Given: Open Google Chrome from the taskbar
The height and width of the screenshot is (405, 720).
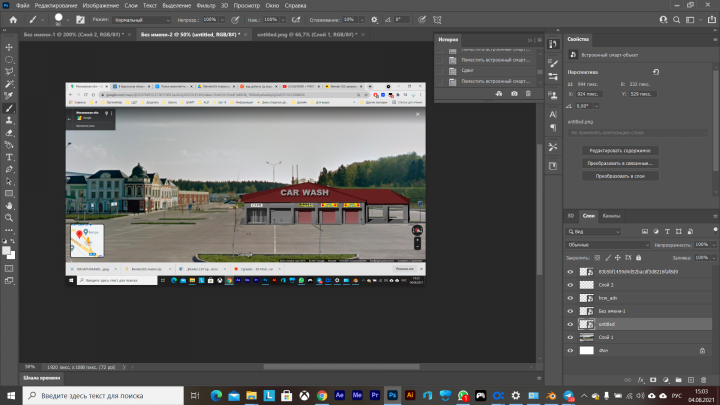Looking at the screenshot, I should click(x=322, y=395).
